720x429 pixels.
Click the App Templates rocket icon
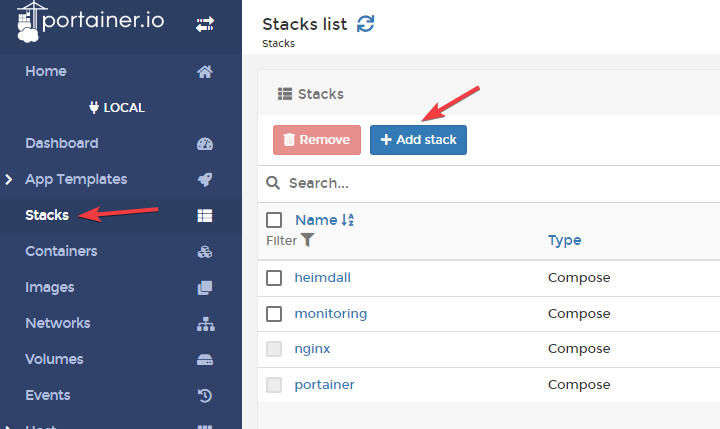coord(205,180)
